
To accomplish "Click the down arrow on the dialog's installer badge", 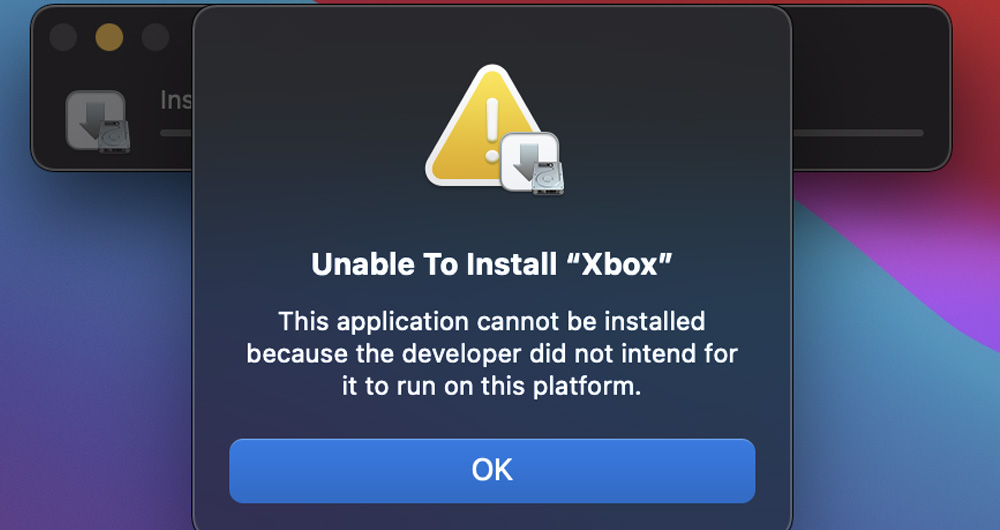I will click(525, 159).
